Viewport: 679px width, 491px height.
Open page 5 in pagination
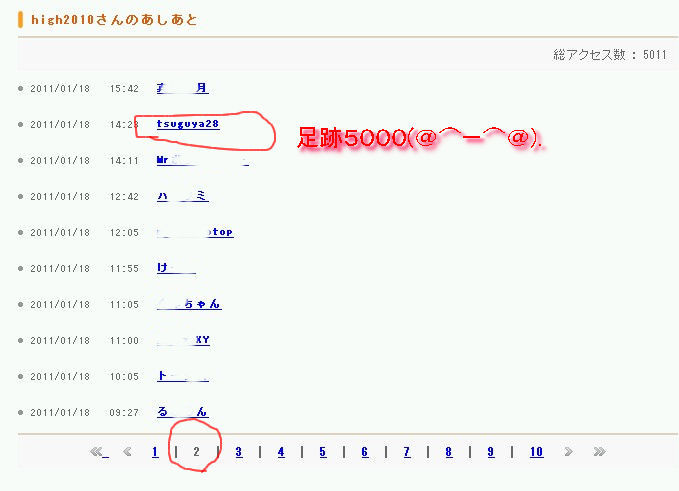pos(323,452)
